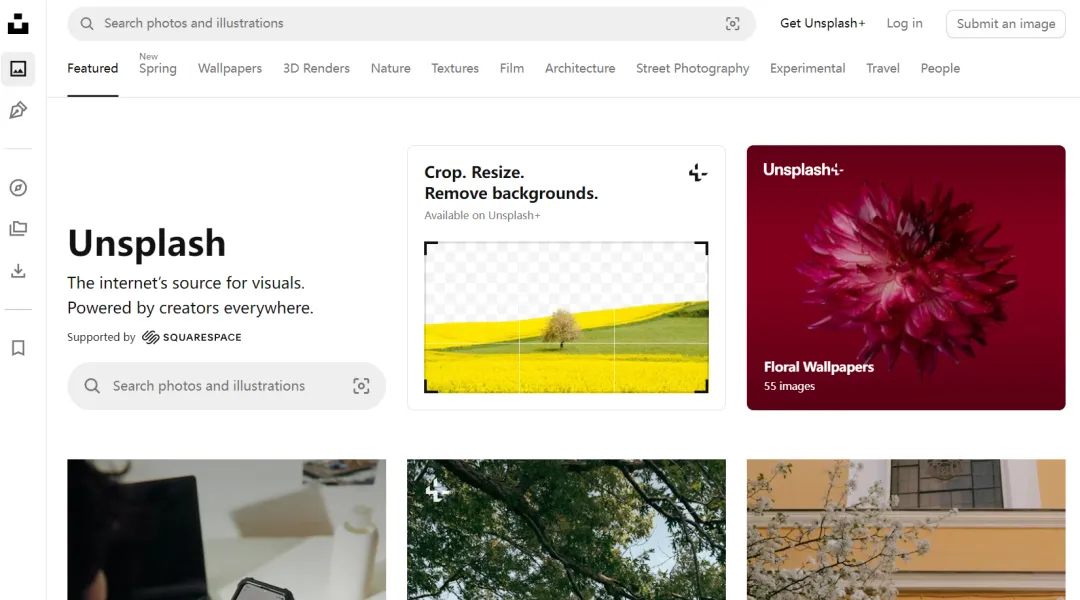This screenshot has height=600, width=1080.
Task: Open the Street Photography tab
Action: pyautogui.click(x=692, y=68)
